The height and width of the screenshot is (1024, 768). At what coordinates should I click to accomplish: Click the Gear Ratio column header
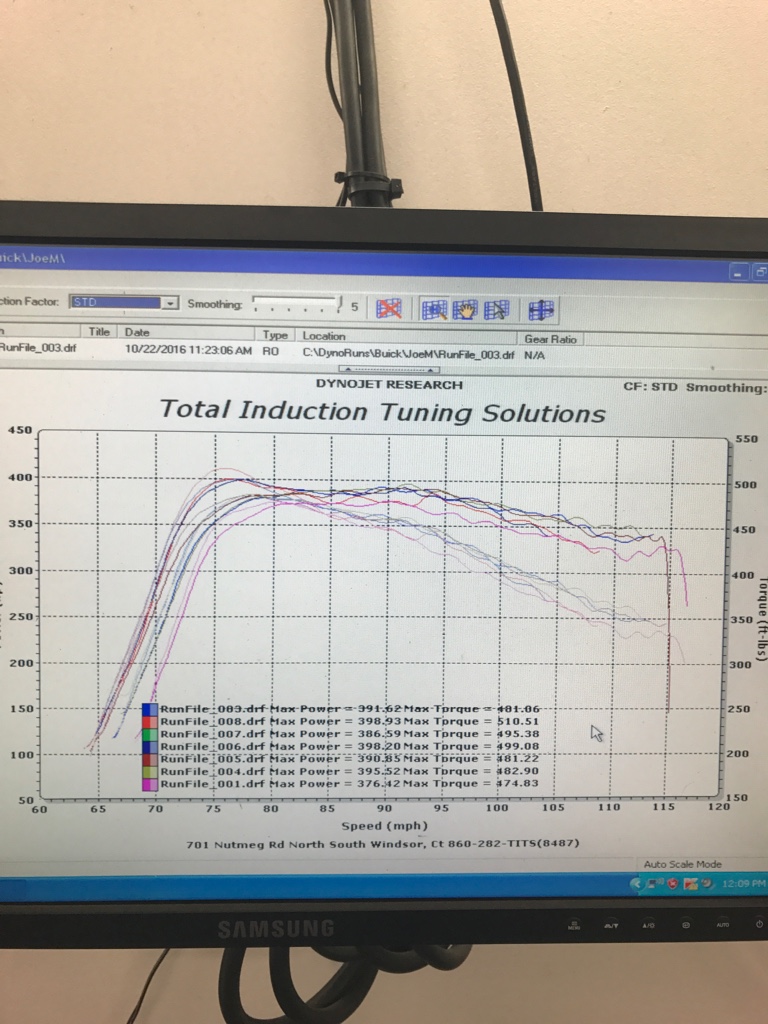[x=550, y=339]
